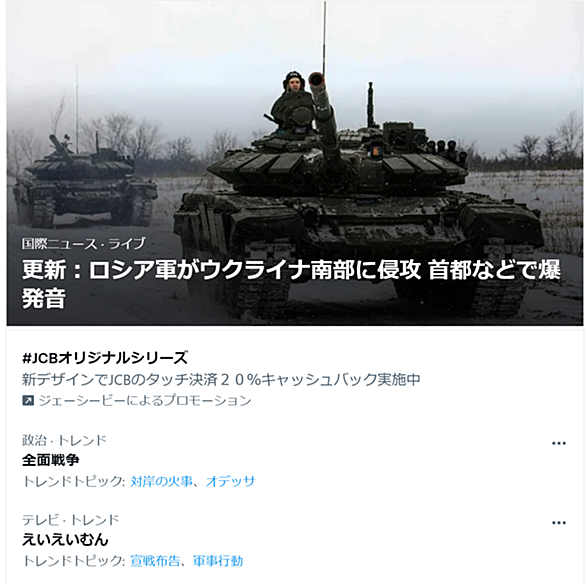Open trending topic 軍事行動
586x584 pixels.
pos(218,561)
